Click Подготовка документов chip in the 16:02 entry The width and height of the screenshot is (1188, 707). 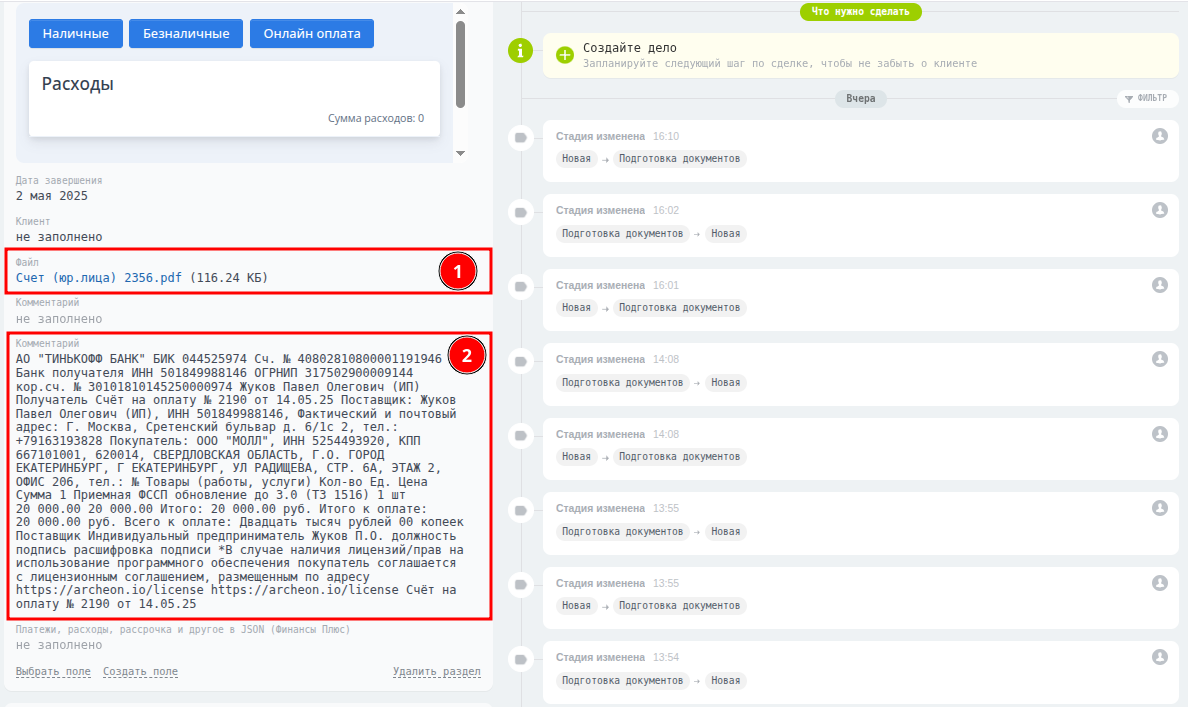coord(622,233)
